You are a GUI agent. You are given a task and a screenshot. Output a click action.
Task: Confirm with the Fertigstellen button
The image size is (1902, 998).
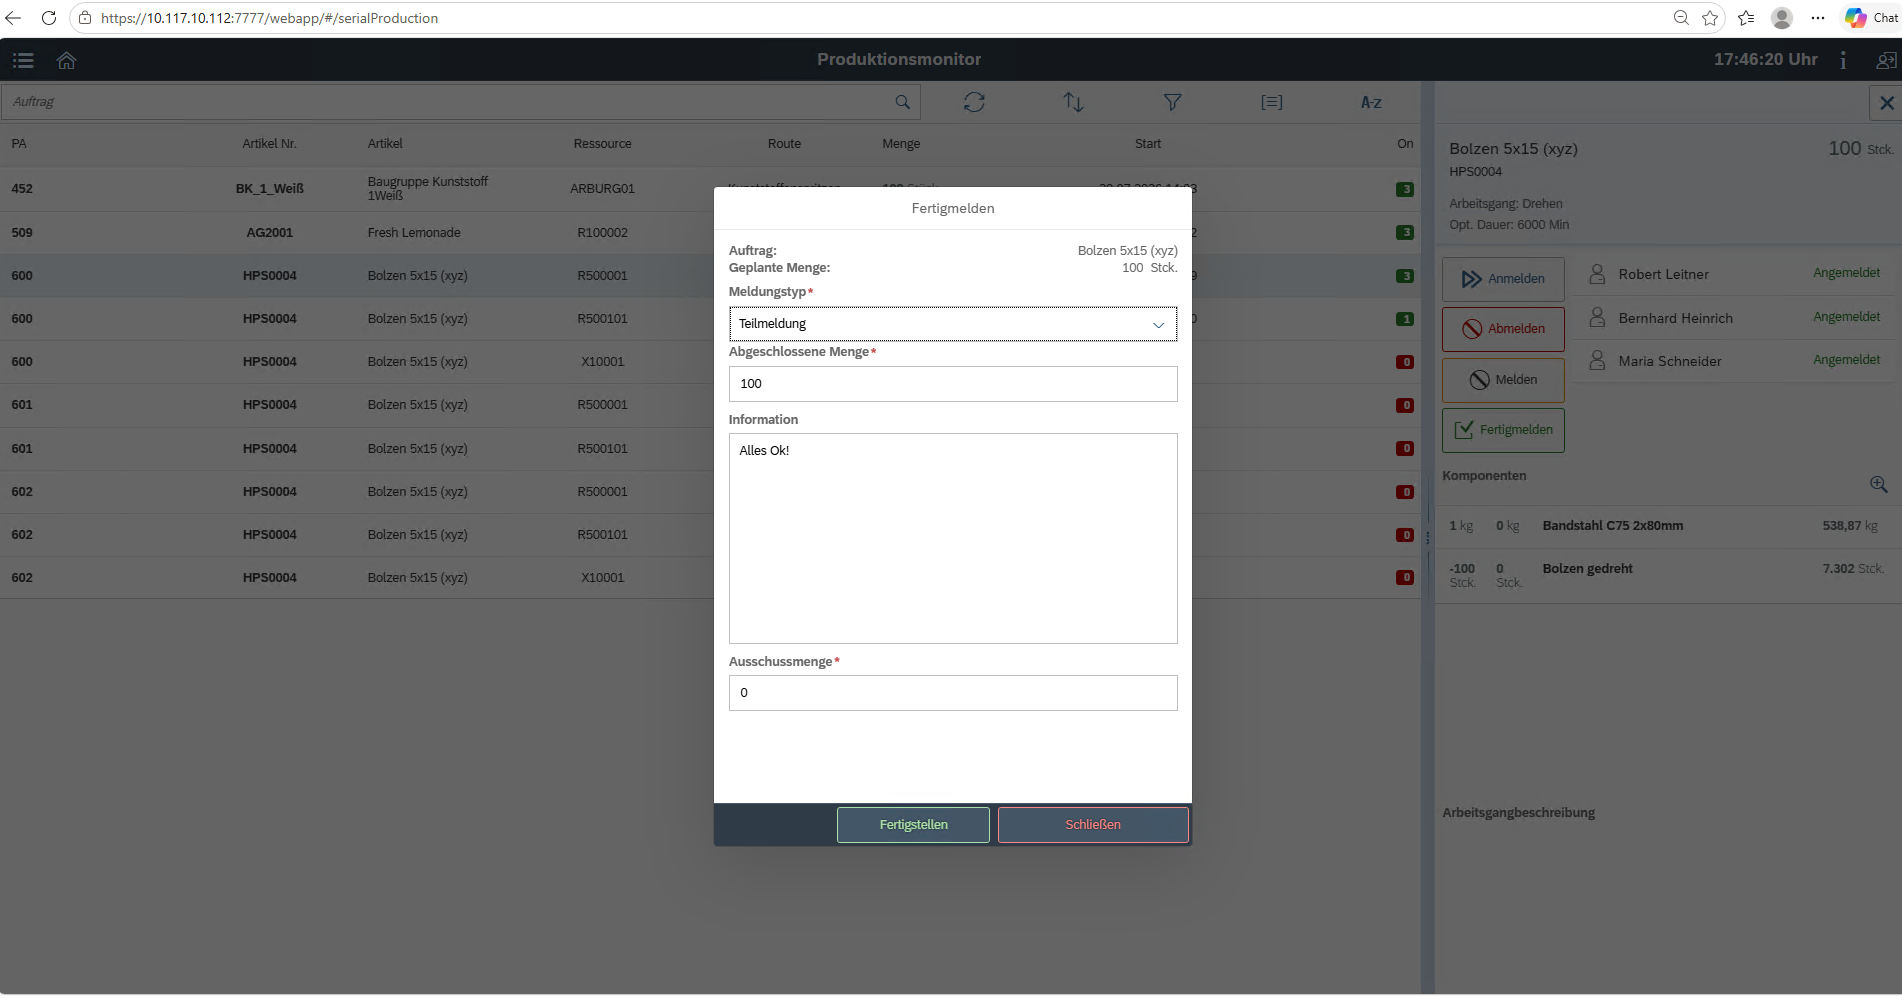click(x=913, y=825)
